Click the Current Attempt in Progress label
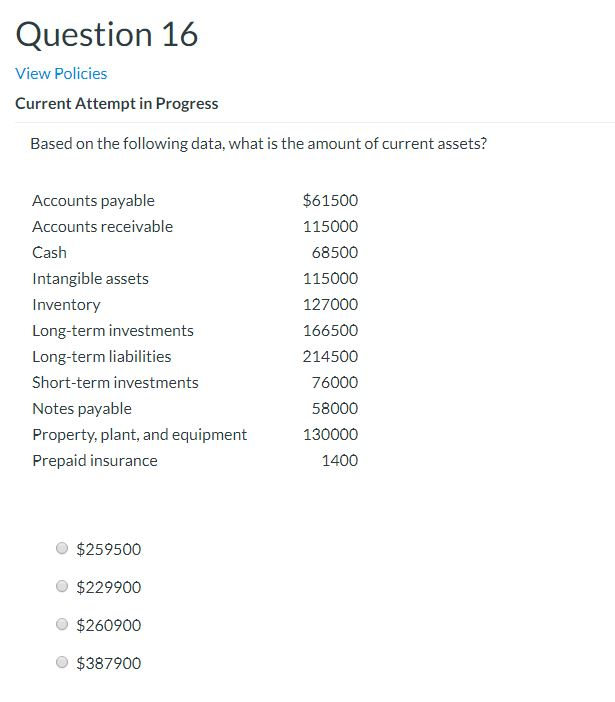The image size is (615, 702). point(117,103)
